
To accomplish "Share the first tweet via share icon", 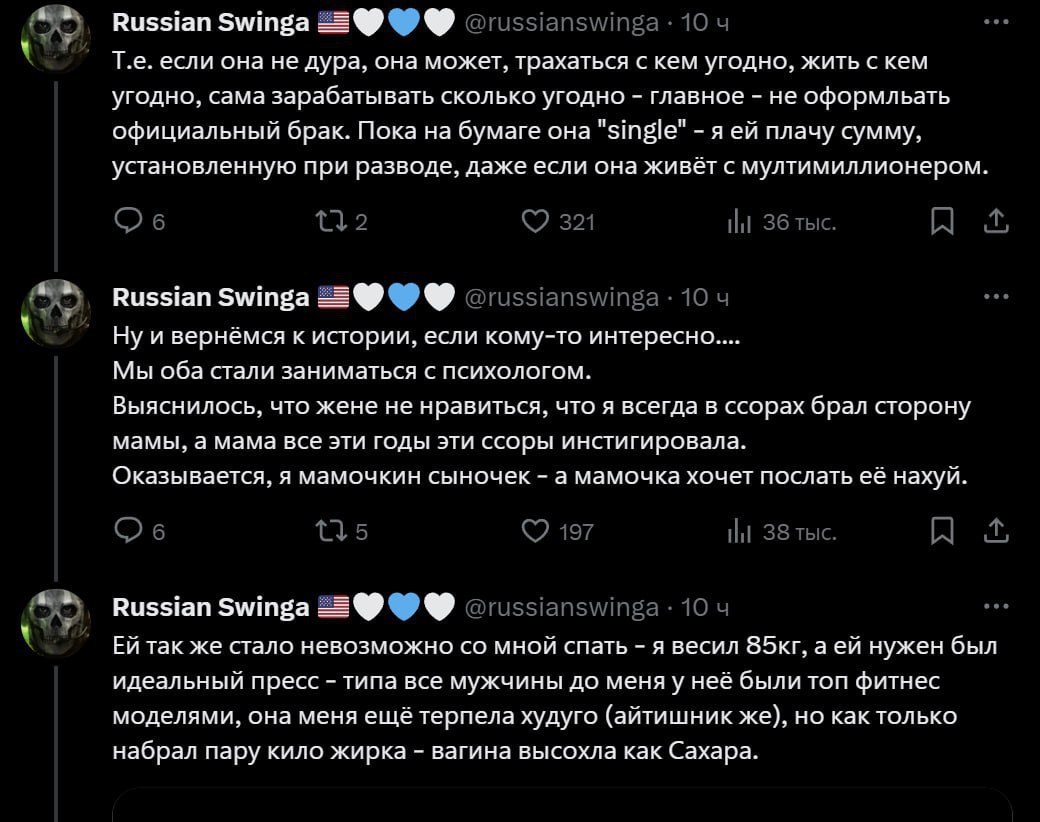I will tap(996, 222).
